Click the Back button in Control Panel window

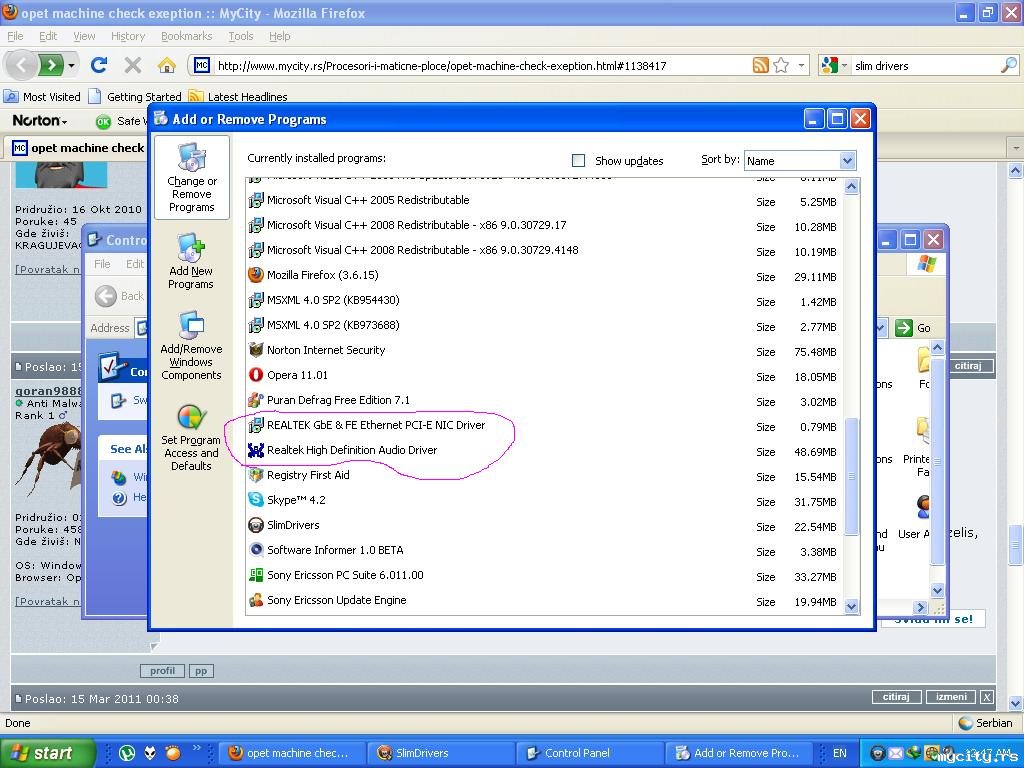tap(120, 296)
